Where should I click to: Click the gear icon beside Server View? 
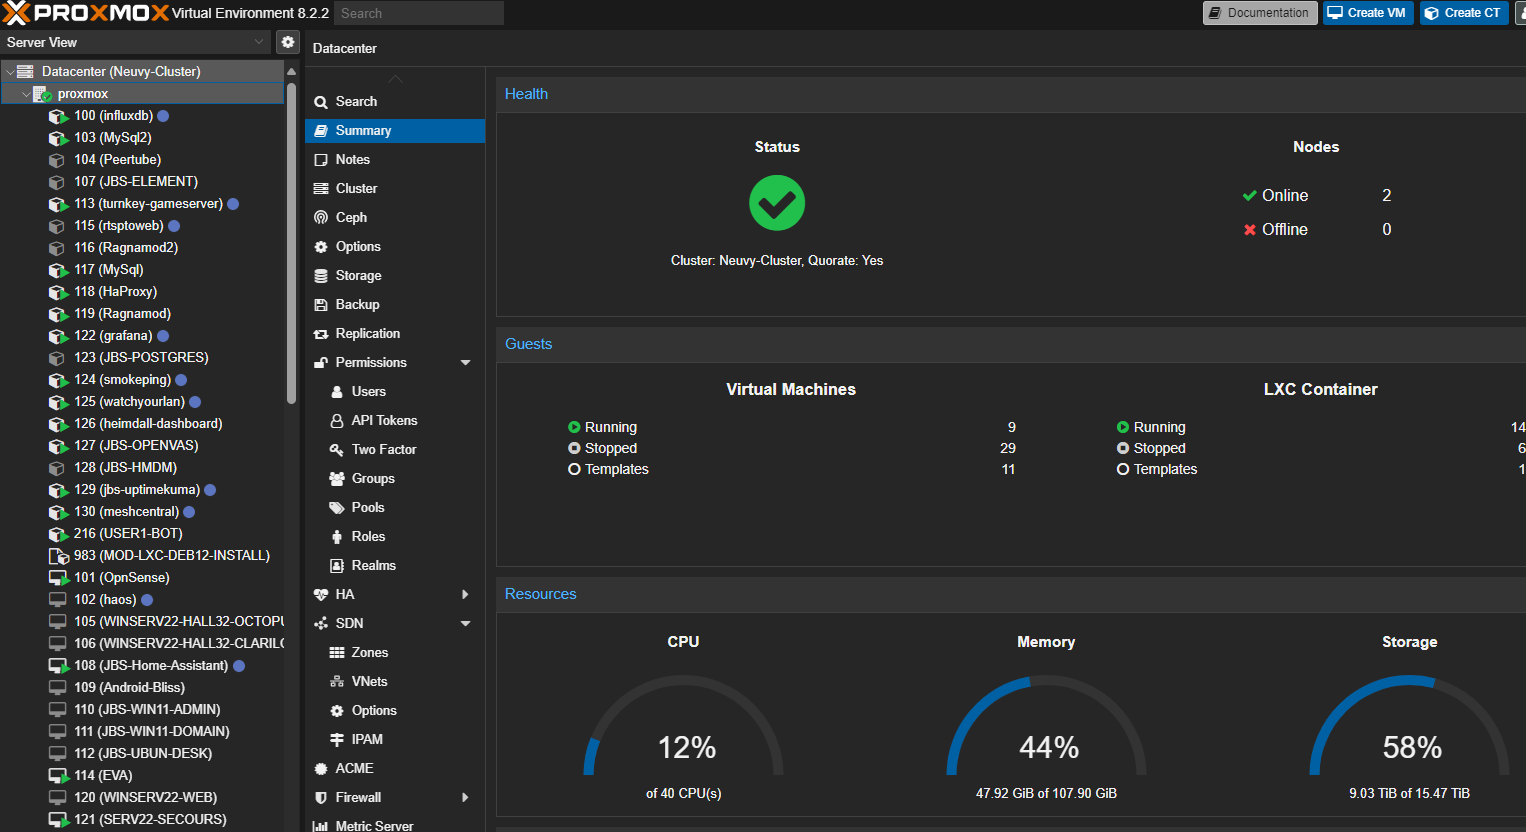point(288,42)
